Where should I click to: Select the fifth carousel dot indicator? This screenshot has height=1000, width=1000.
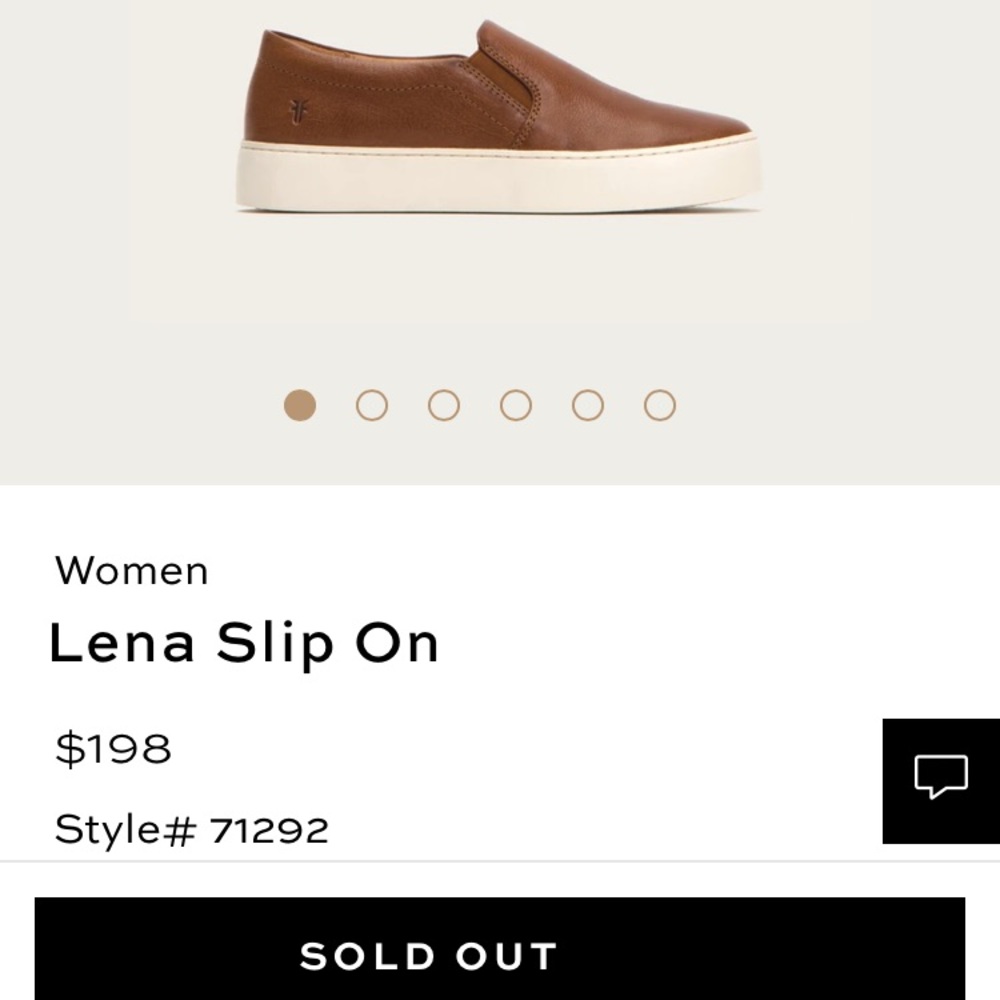tap(586, 404)
